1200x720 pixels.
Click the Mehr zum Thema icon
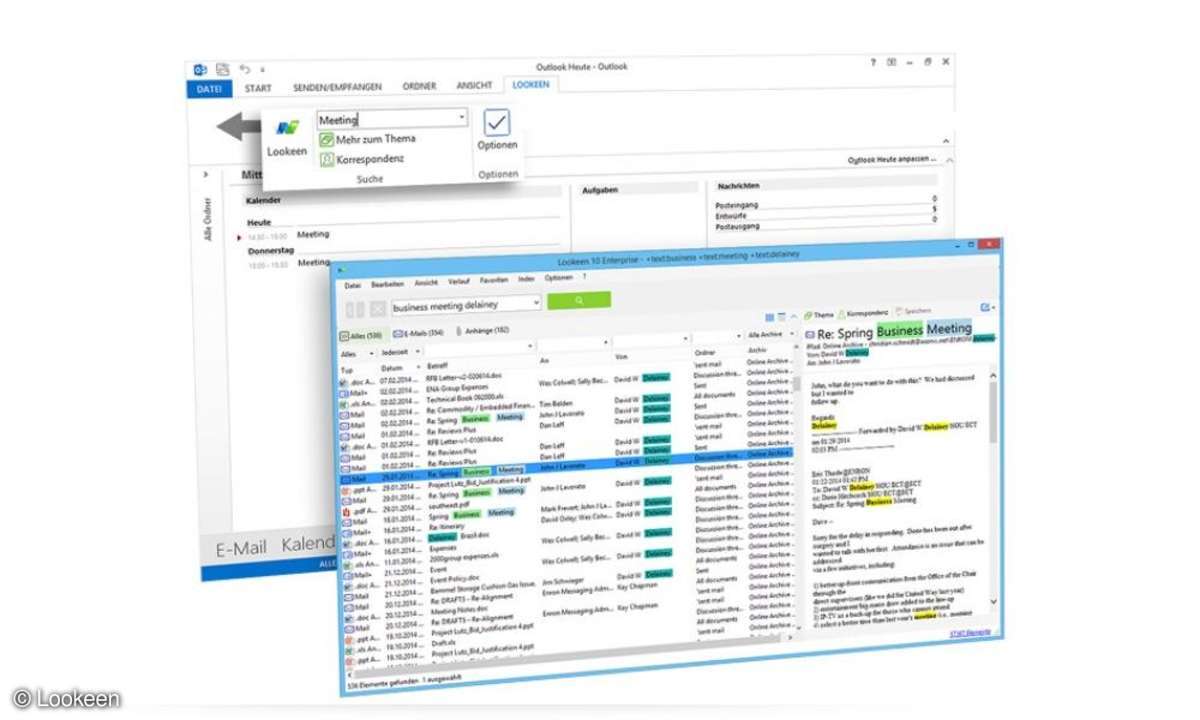click(327, 139)
